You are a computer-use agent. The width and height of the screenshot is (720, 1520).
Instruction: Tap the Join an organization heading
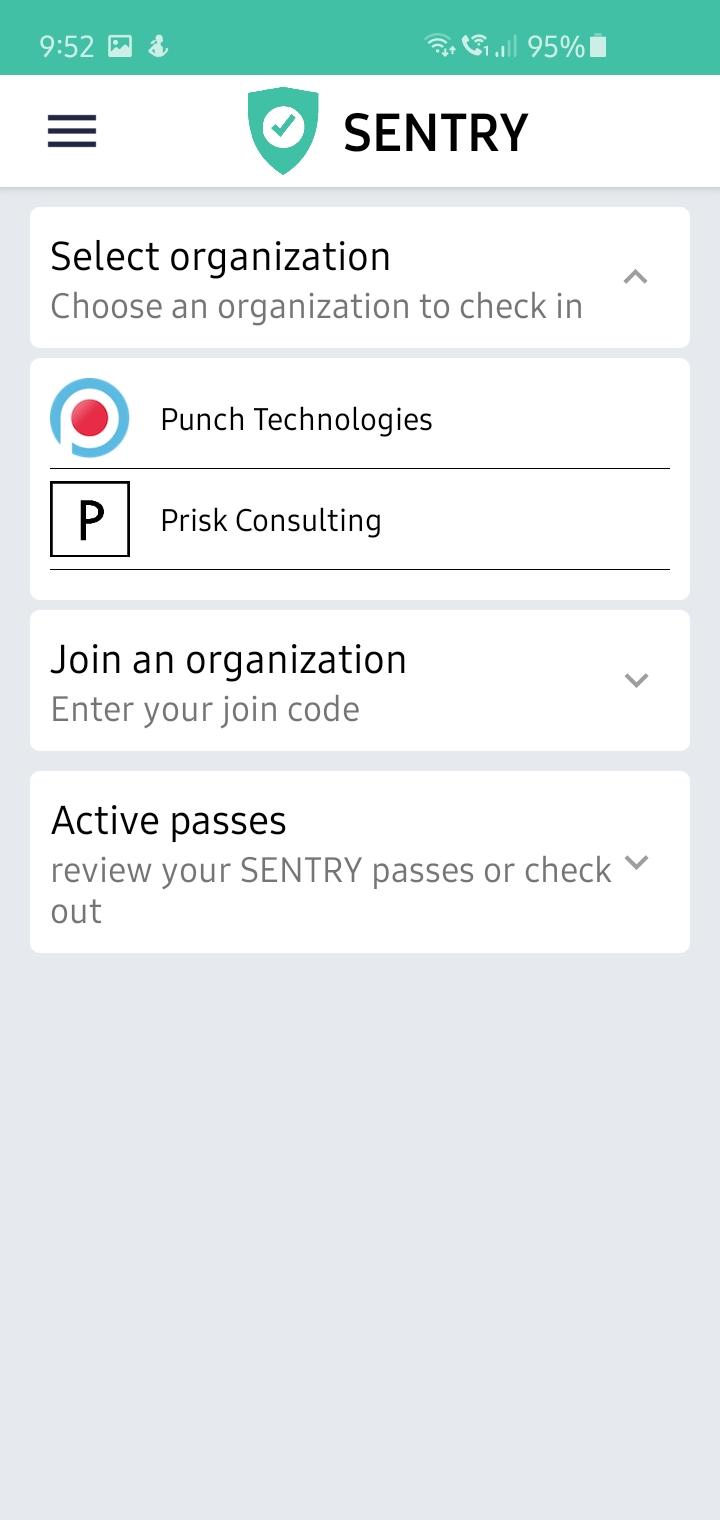tap(228, 660)
